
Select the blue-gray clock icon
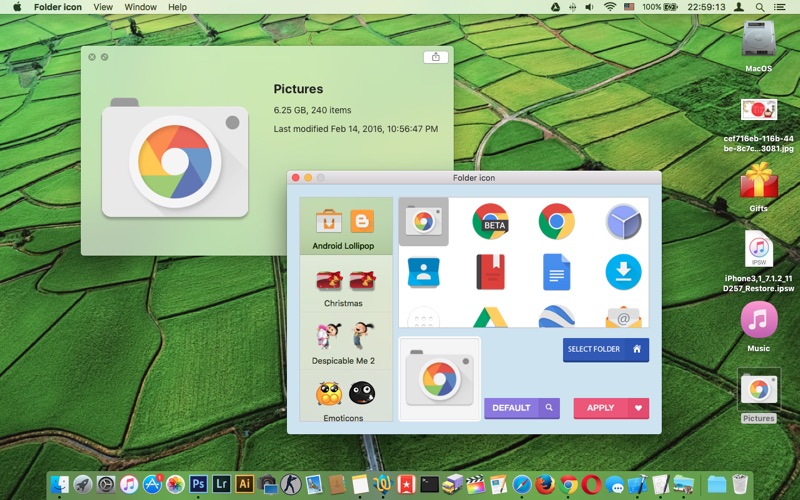pyautogui.click(x=623, y=221)
